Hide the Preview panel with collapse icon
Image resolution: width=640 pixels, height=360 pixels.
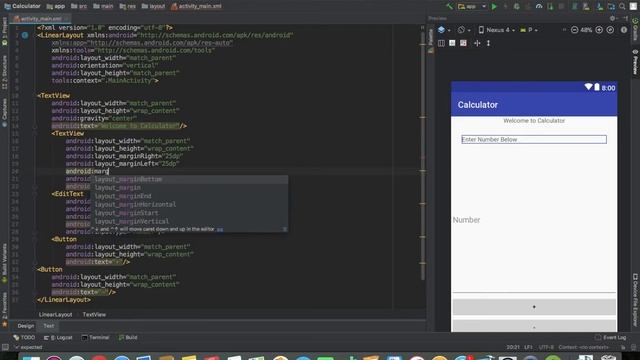pos(625,18)
